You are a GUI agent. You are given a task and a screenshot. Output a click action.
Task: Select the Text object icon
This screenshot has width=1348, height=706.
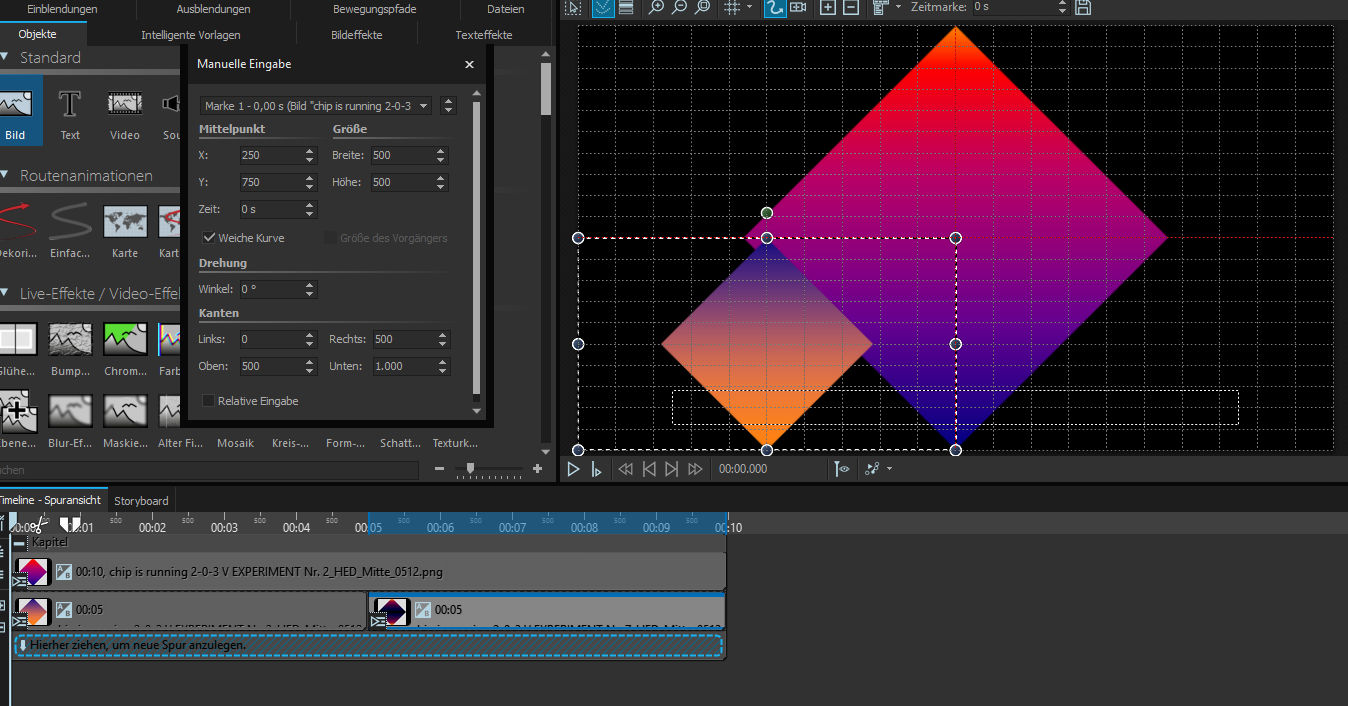coord(70,104)
